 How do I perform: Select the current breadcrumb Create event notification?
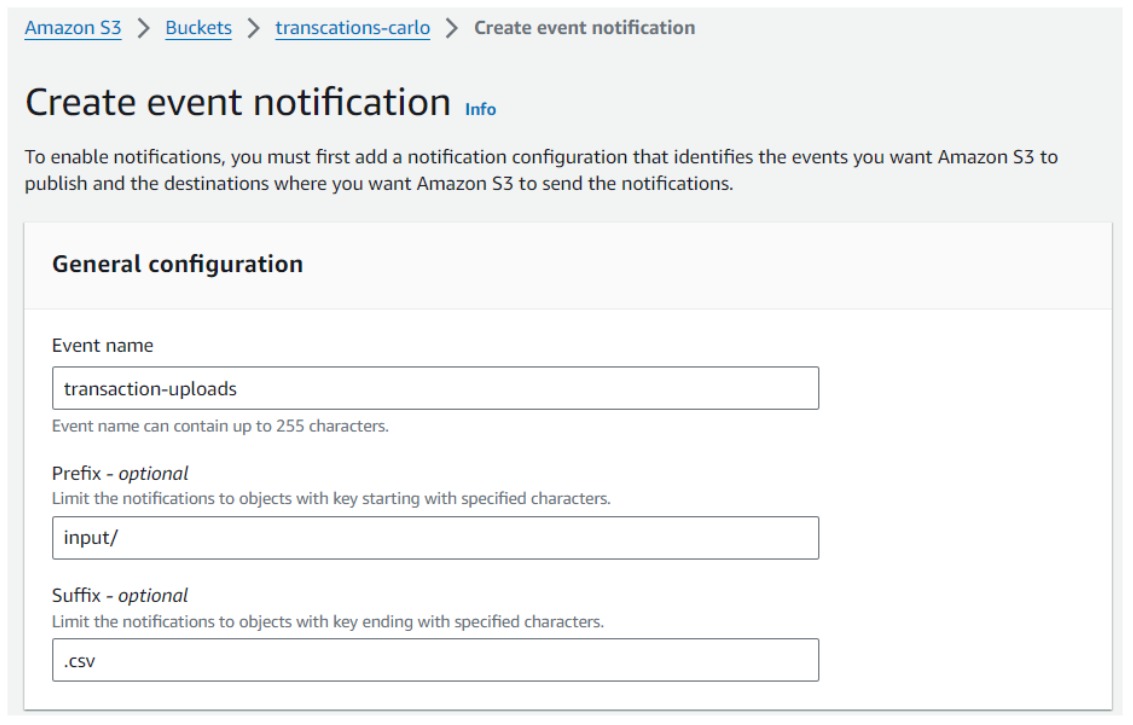[x=584, y=28]
